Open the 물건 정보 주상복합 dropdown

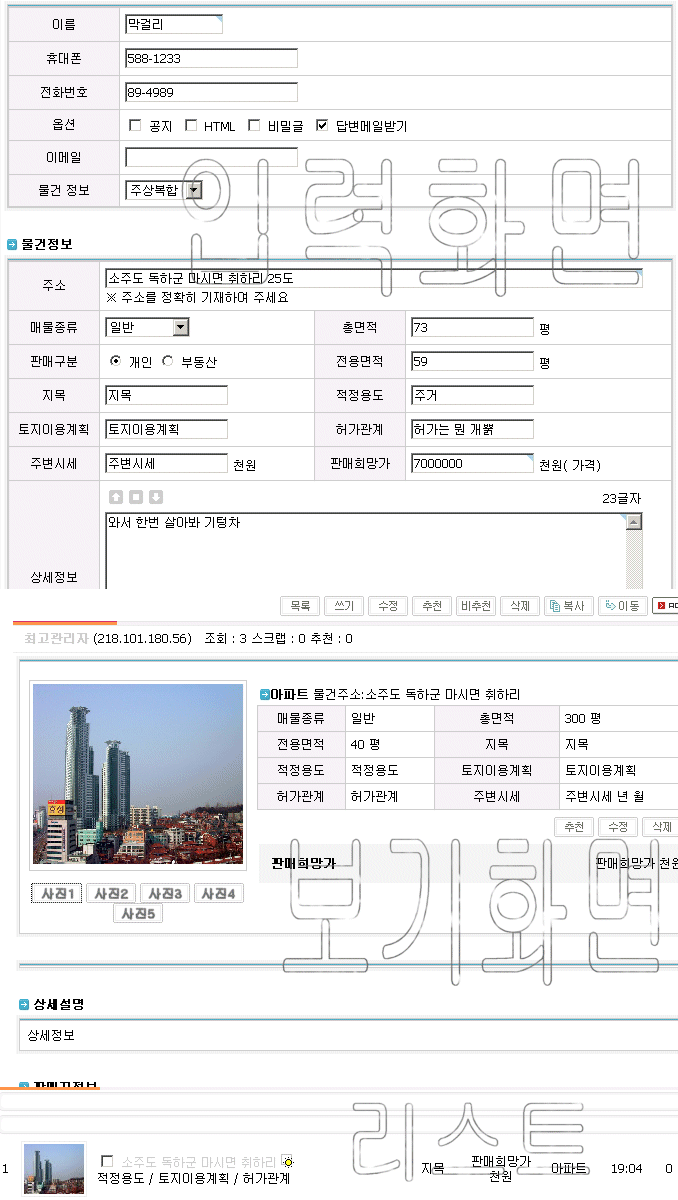pyautogui.click(x=164, y=189)
